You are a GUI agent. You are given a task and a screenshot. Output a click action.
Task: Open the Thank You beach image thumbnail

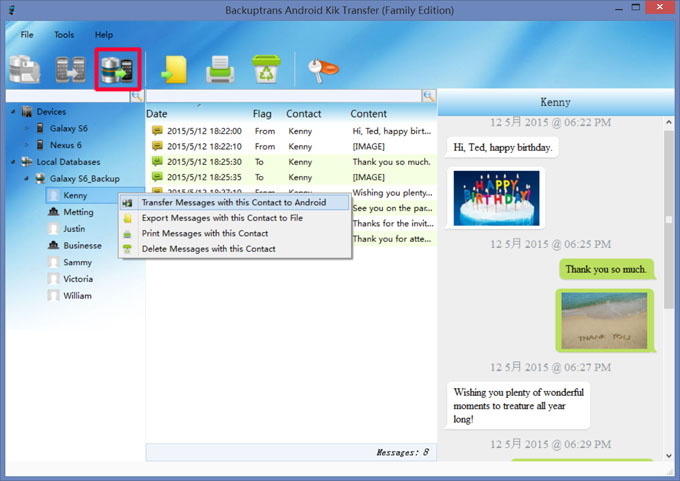pyautogui.click(x=604, y=321)
